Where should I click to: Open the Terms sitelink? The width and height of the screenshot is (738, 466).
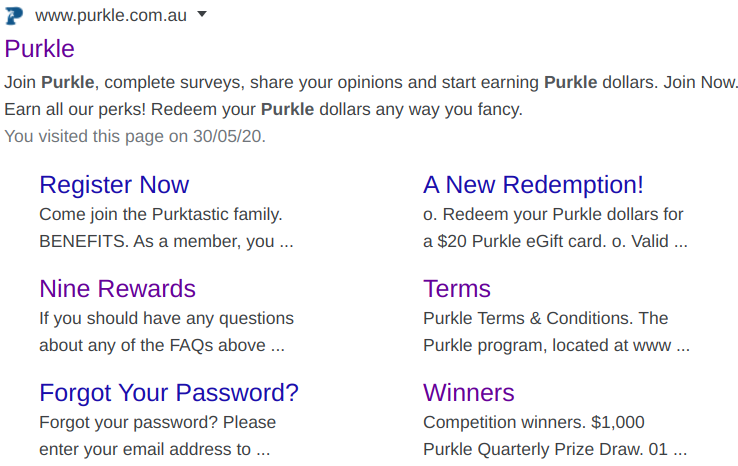[457, 289]
